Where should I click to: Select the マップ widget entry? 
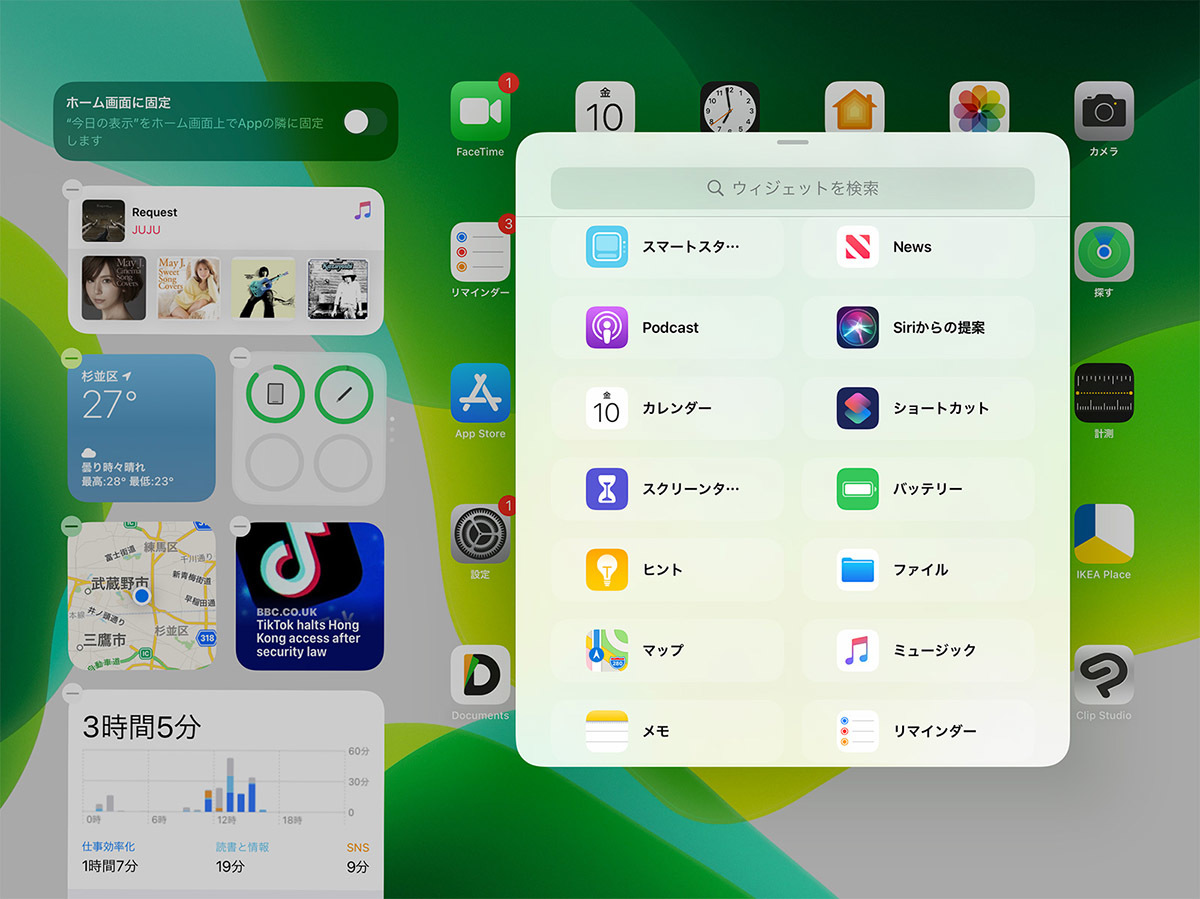tap(667, 651)
